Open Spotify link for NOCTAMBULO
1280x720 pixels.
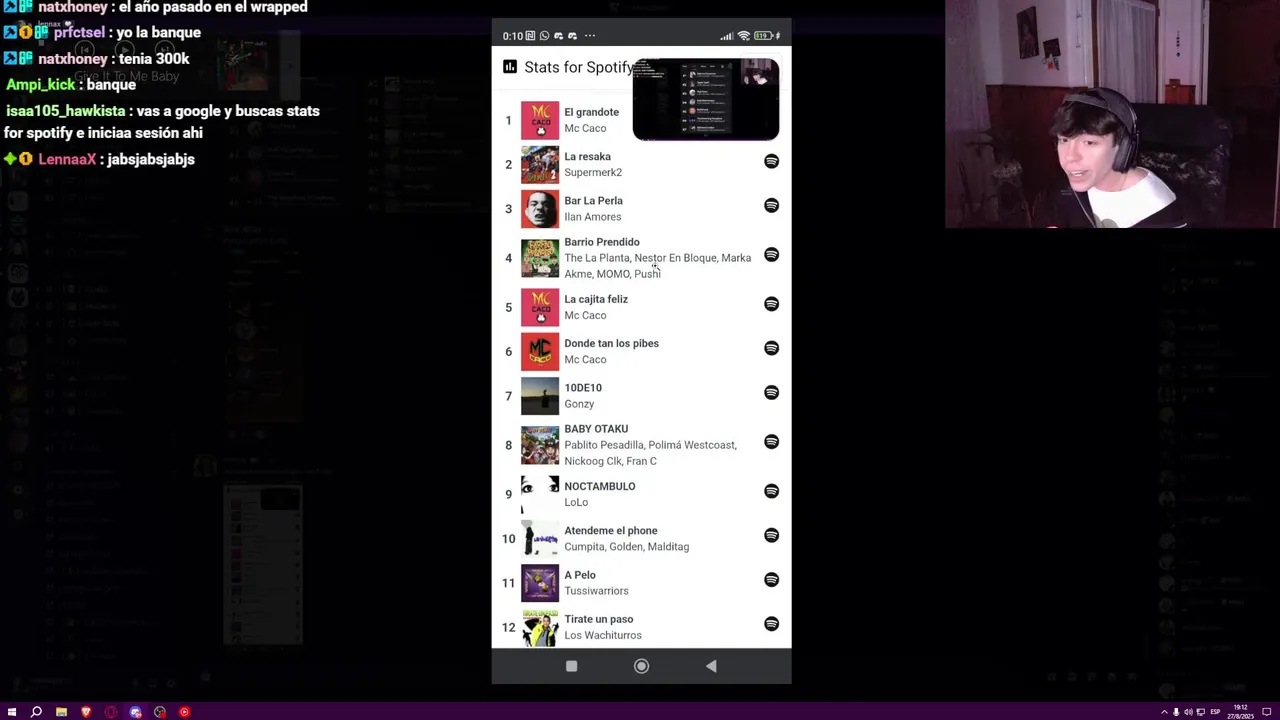771,491
